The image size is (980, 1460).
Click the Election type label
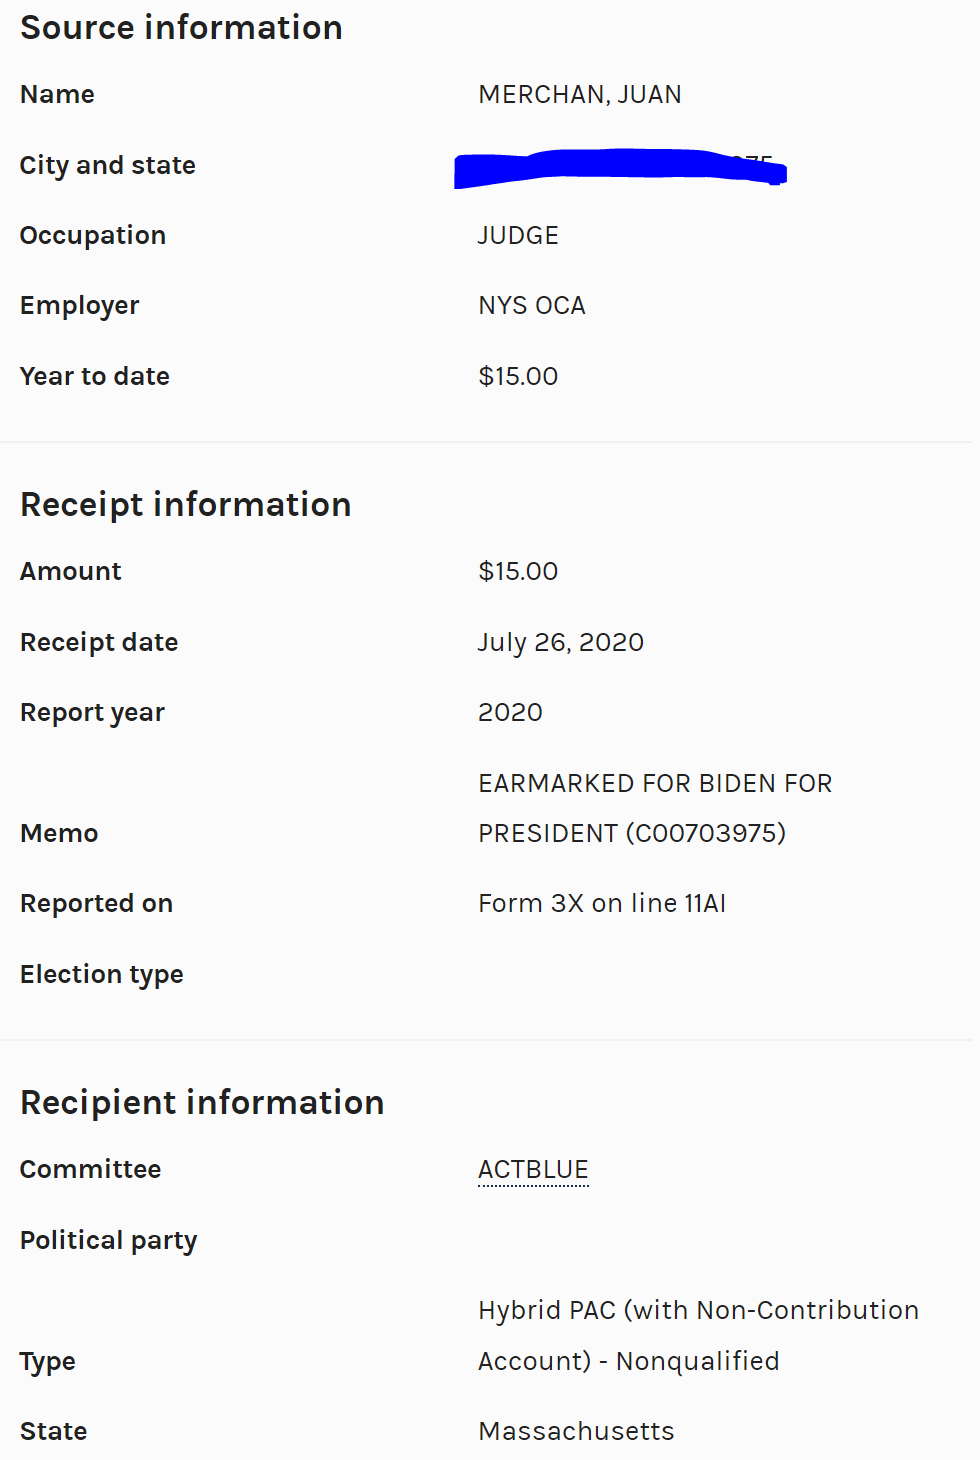click(102, 975)
